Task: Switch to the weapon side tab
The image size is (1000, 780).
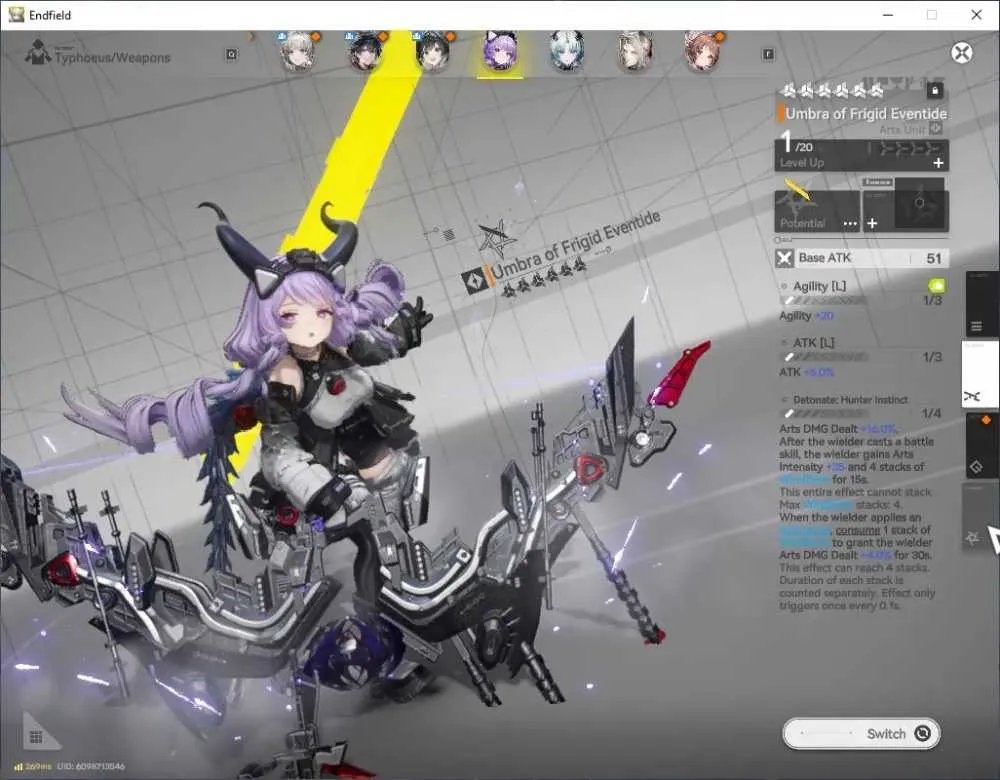Action: (x=978, y=374)
